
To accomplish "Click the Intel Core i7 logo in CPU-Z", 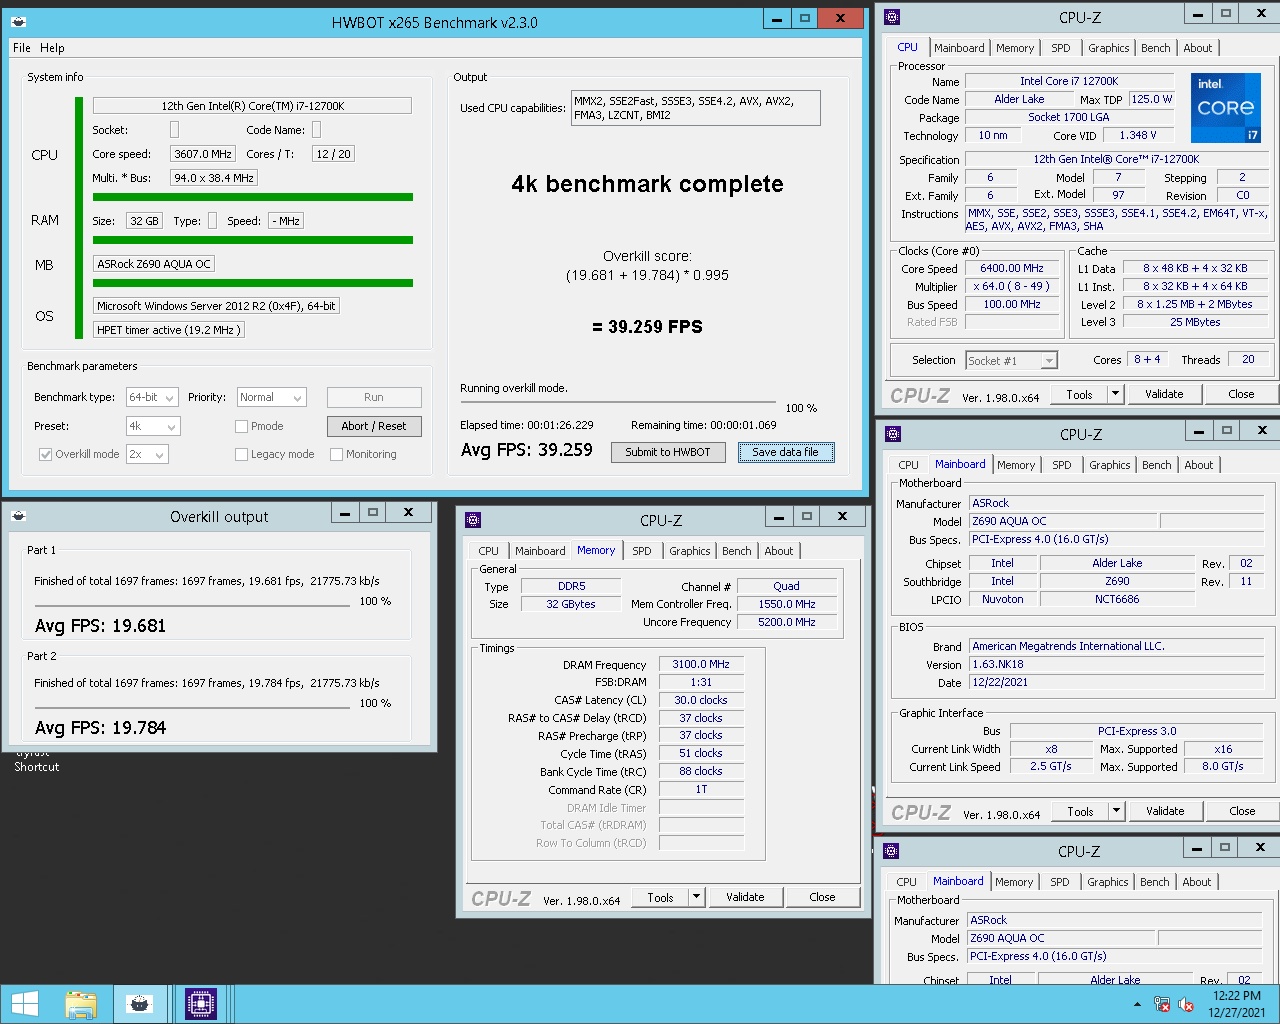I will coord(1225,108).
